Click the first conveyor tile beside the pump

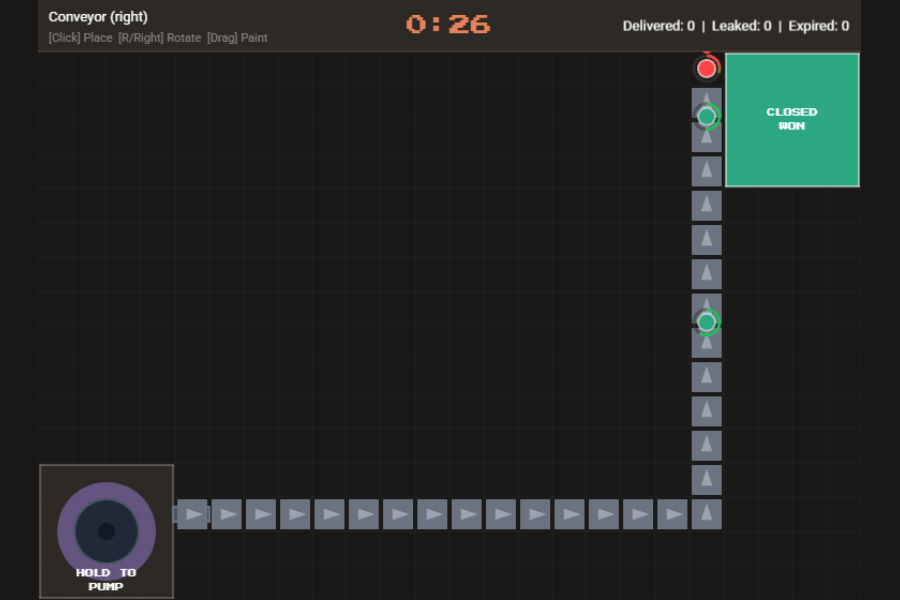point(192,514)
